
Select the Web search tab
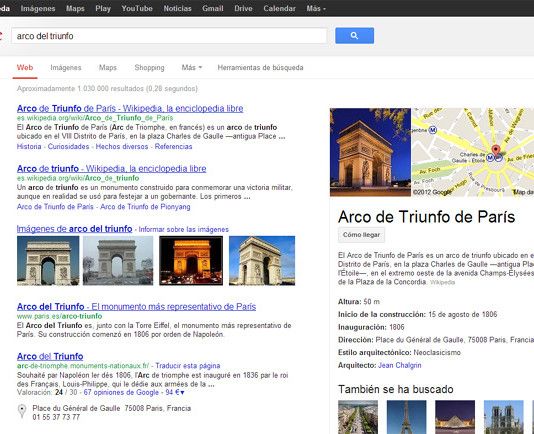pos(25,67)
